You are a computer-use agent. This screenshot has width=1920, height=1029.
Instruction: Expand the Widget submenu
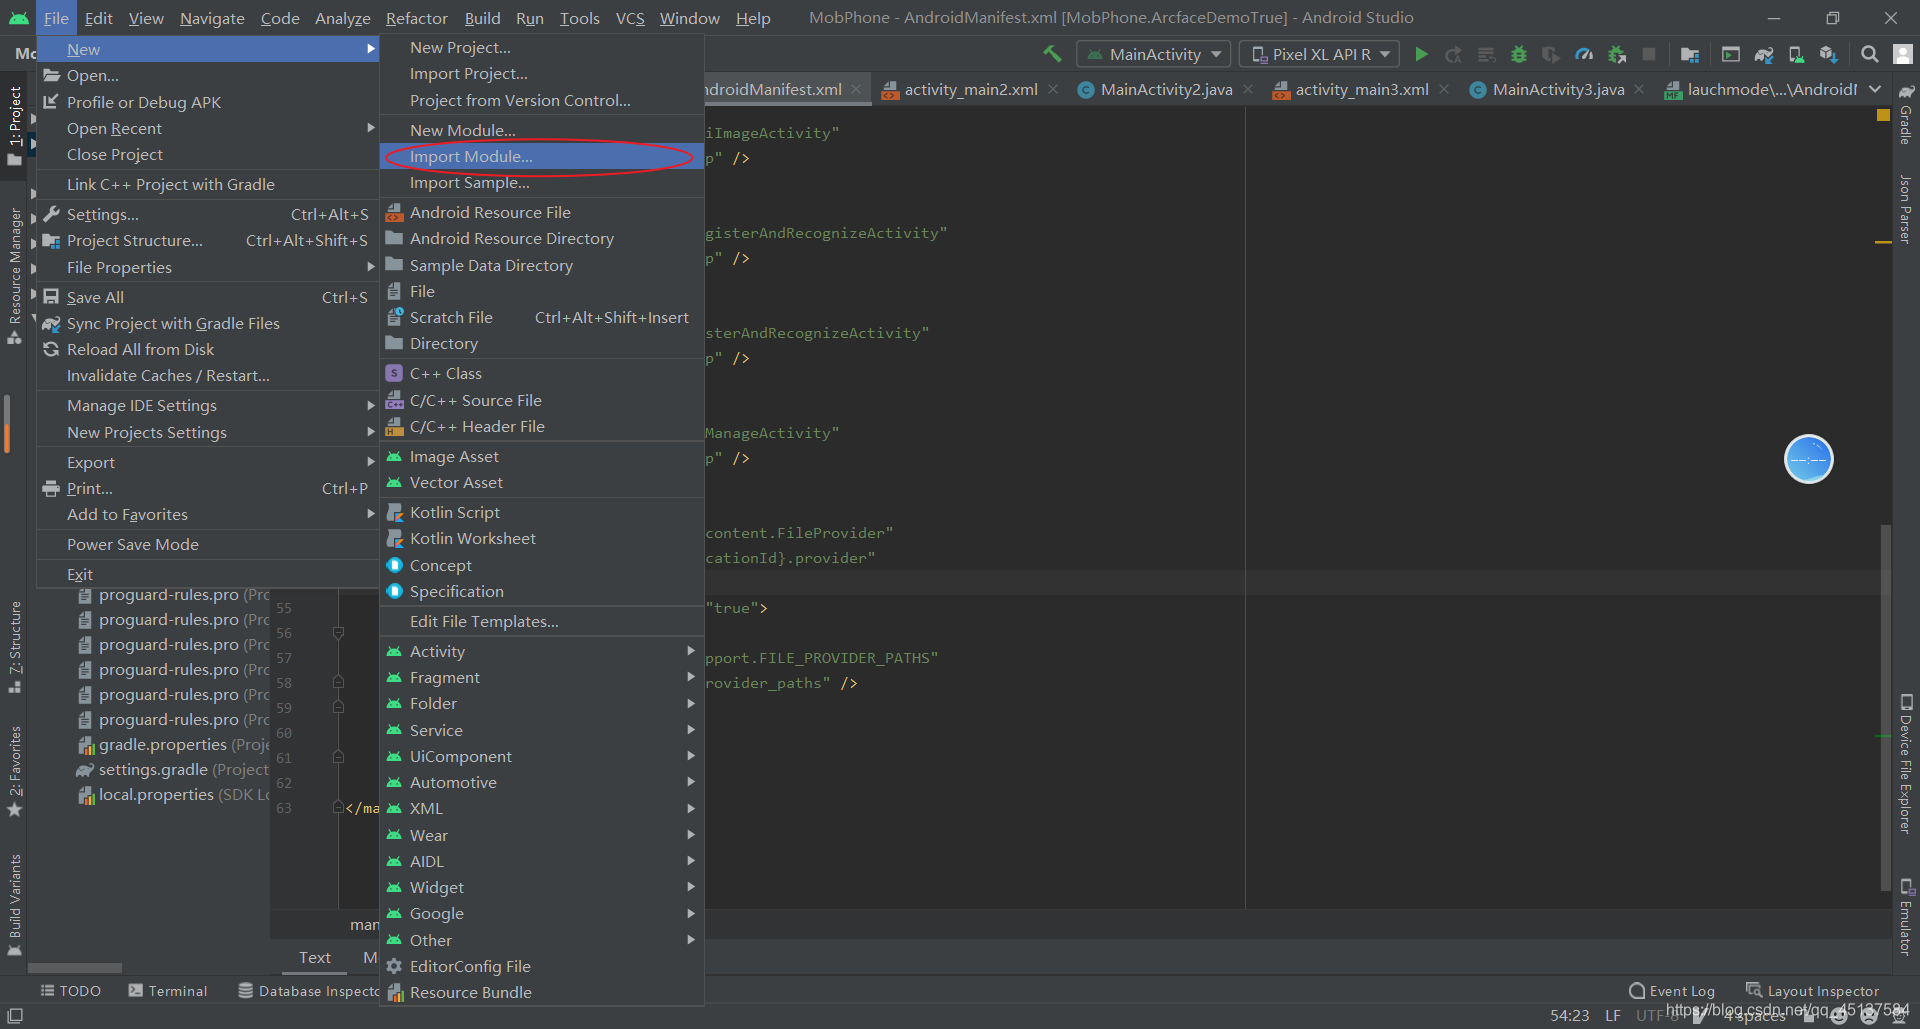(542, 887)
